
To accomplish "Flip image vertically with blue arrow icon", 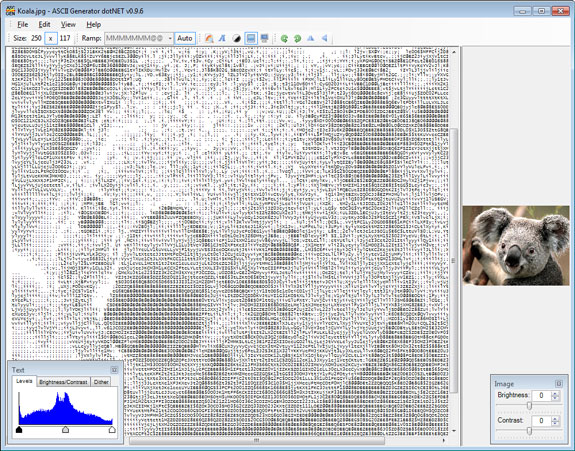I will pyautogui.click(x=324, y=38).
